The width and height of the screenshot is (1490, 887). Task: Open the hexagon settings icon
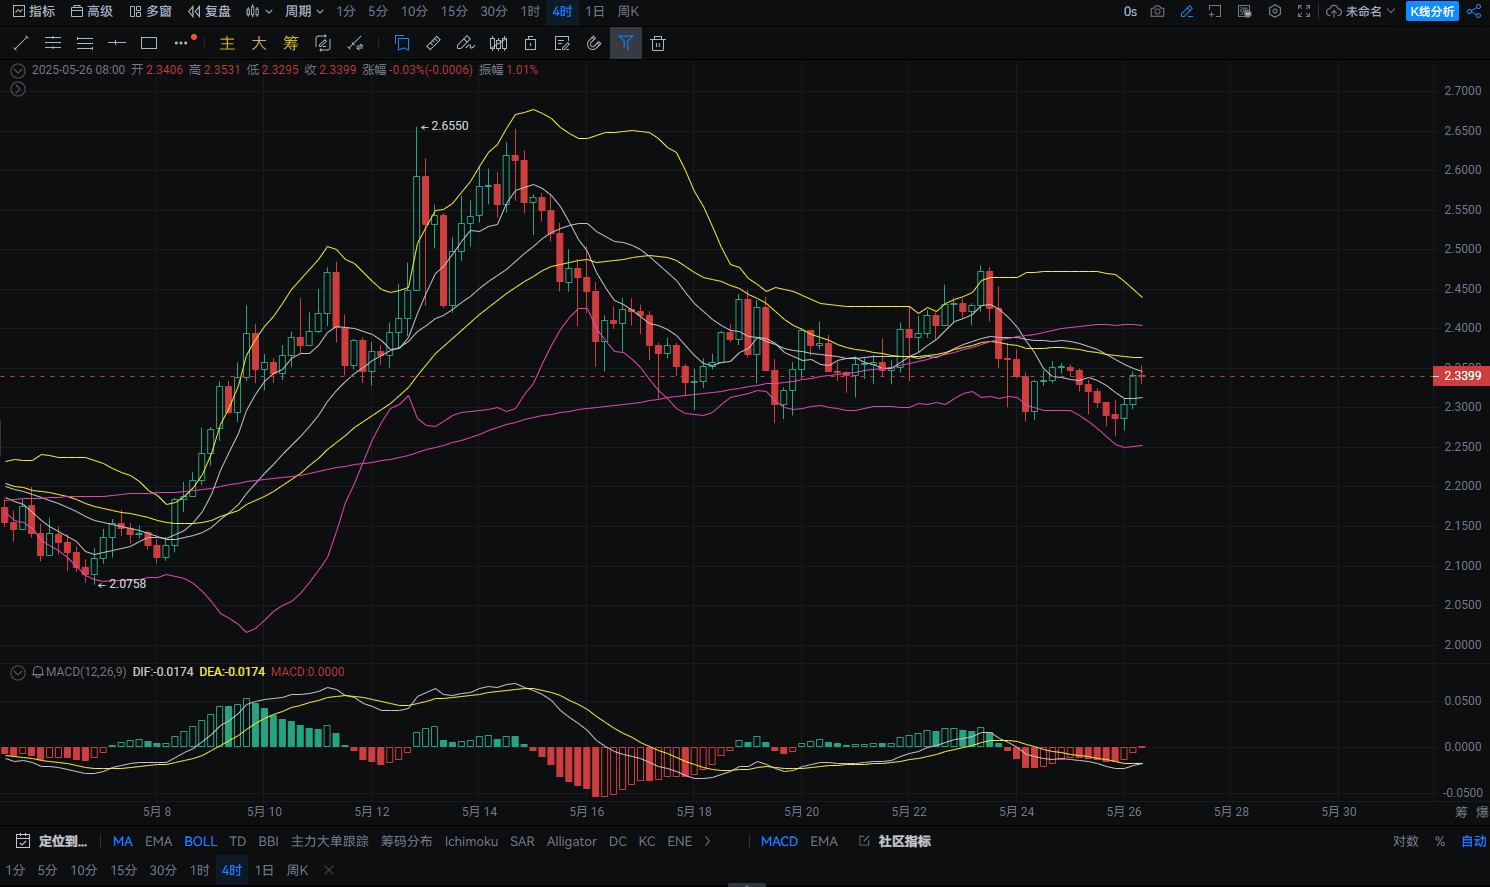coord(1275,11)
